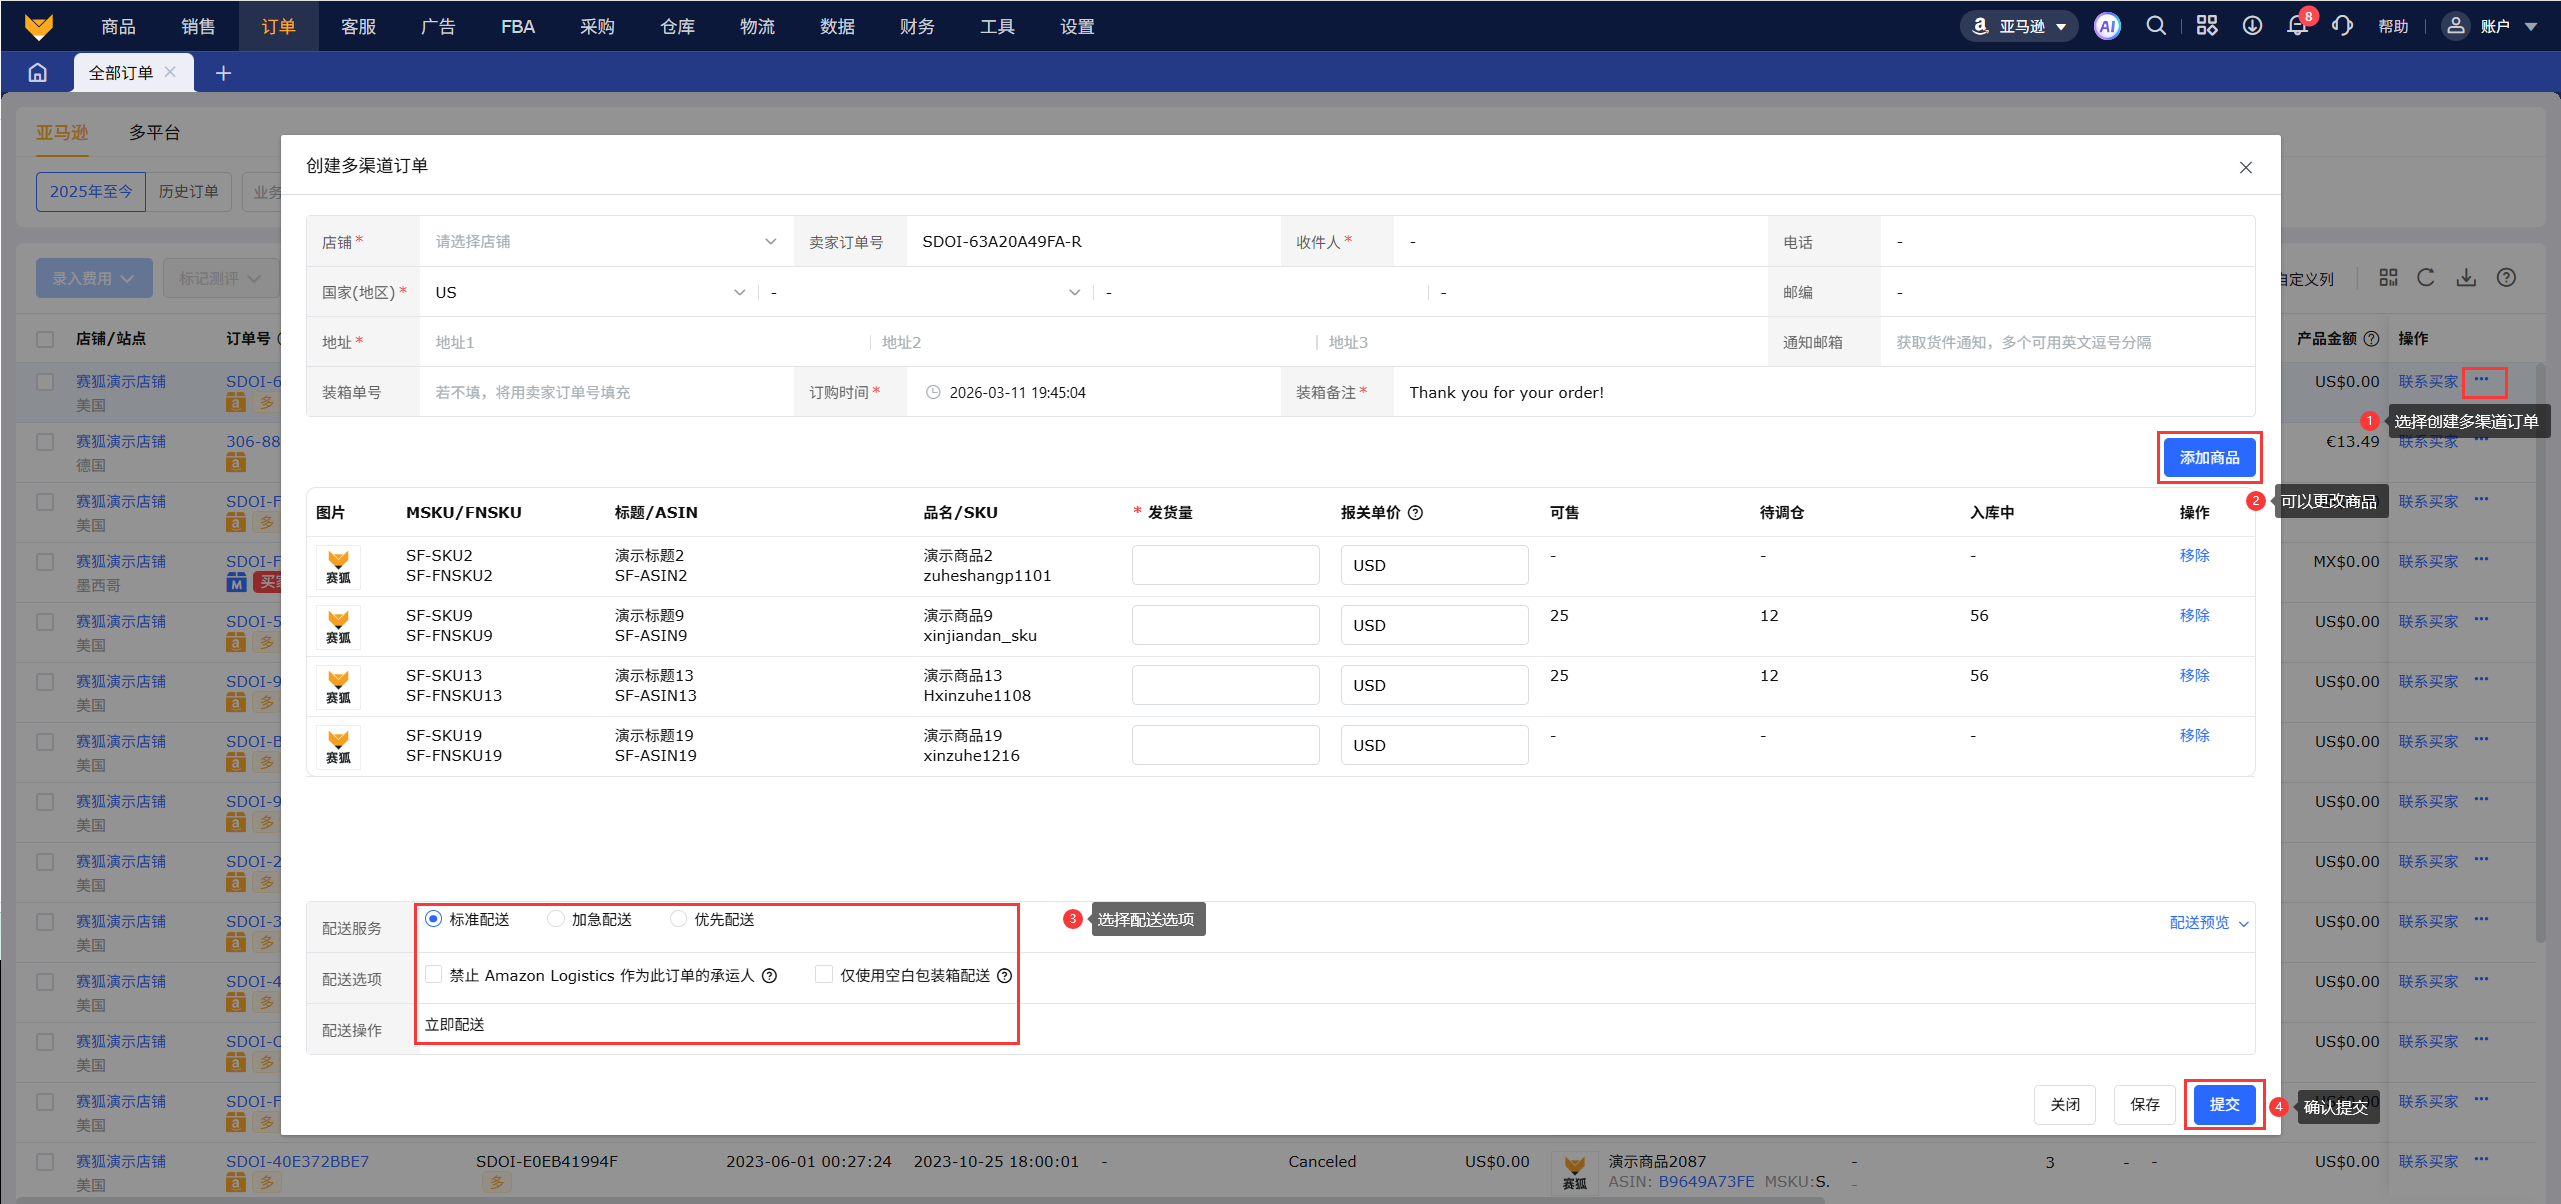Switch to the 多平台 tab
The image size is (2561, 1204).
[x=154, y=133]
